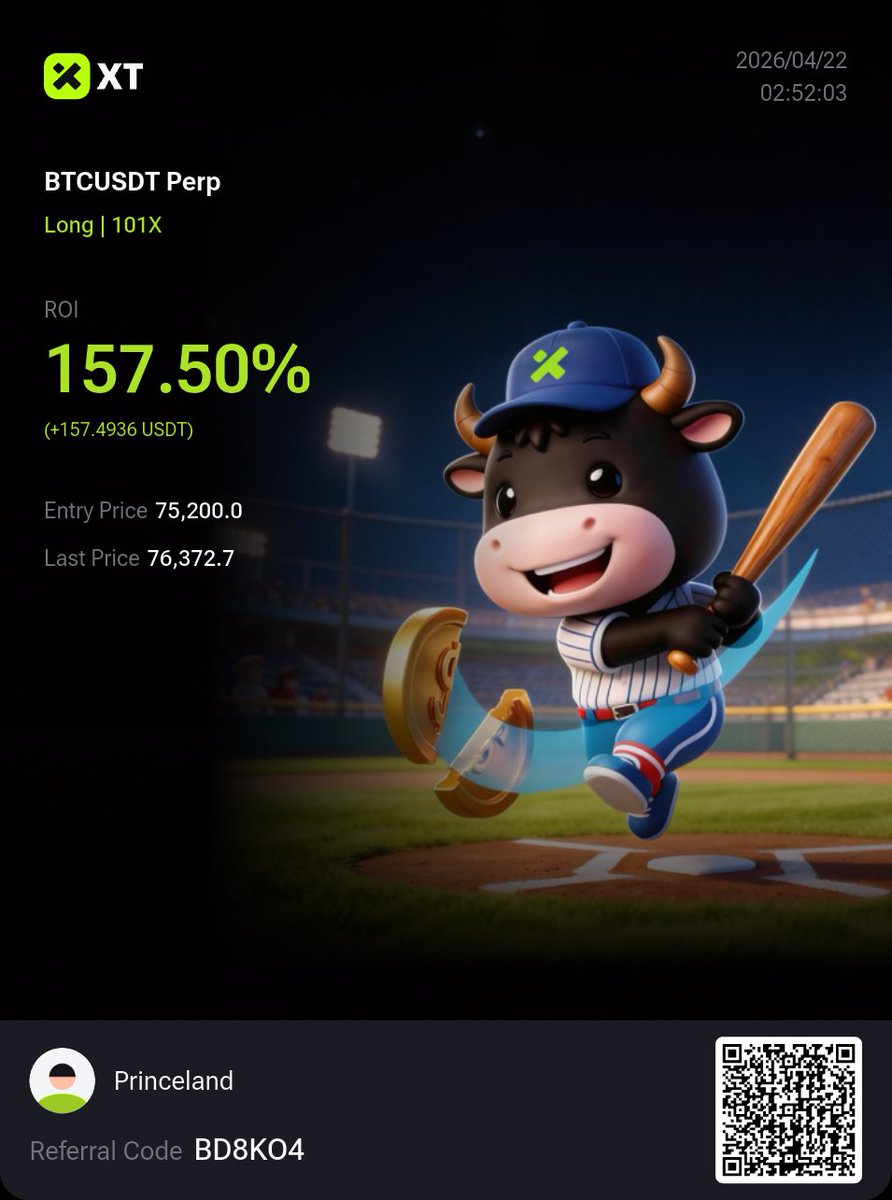
Task: Click the XT logo icon
Action: pyautogui.click(x=68, y=75)
